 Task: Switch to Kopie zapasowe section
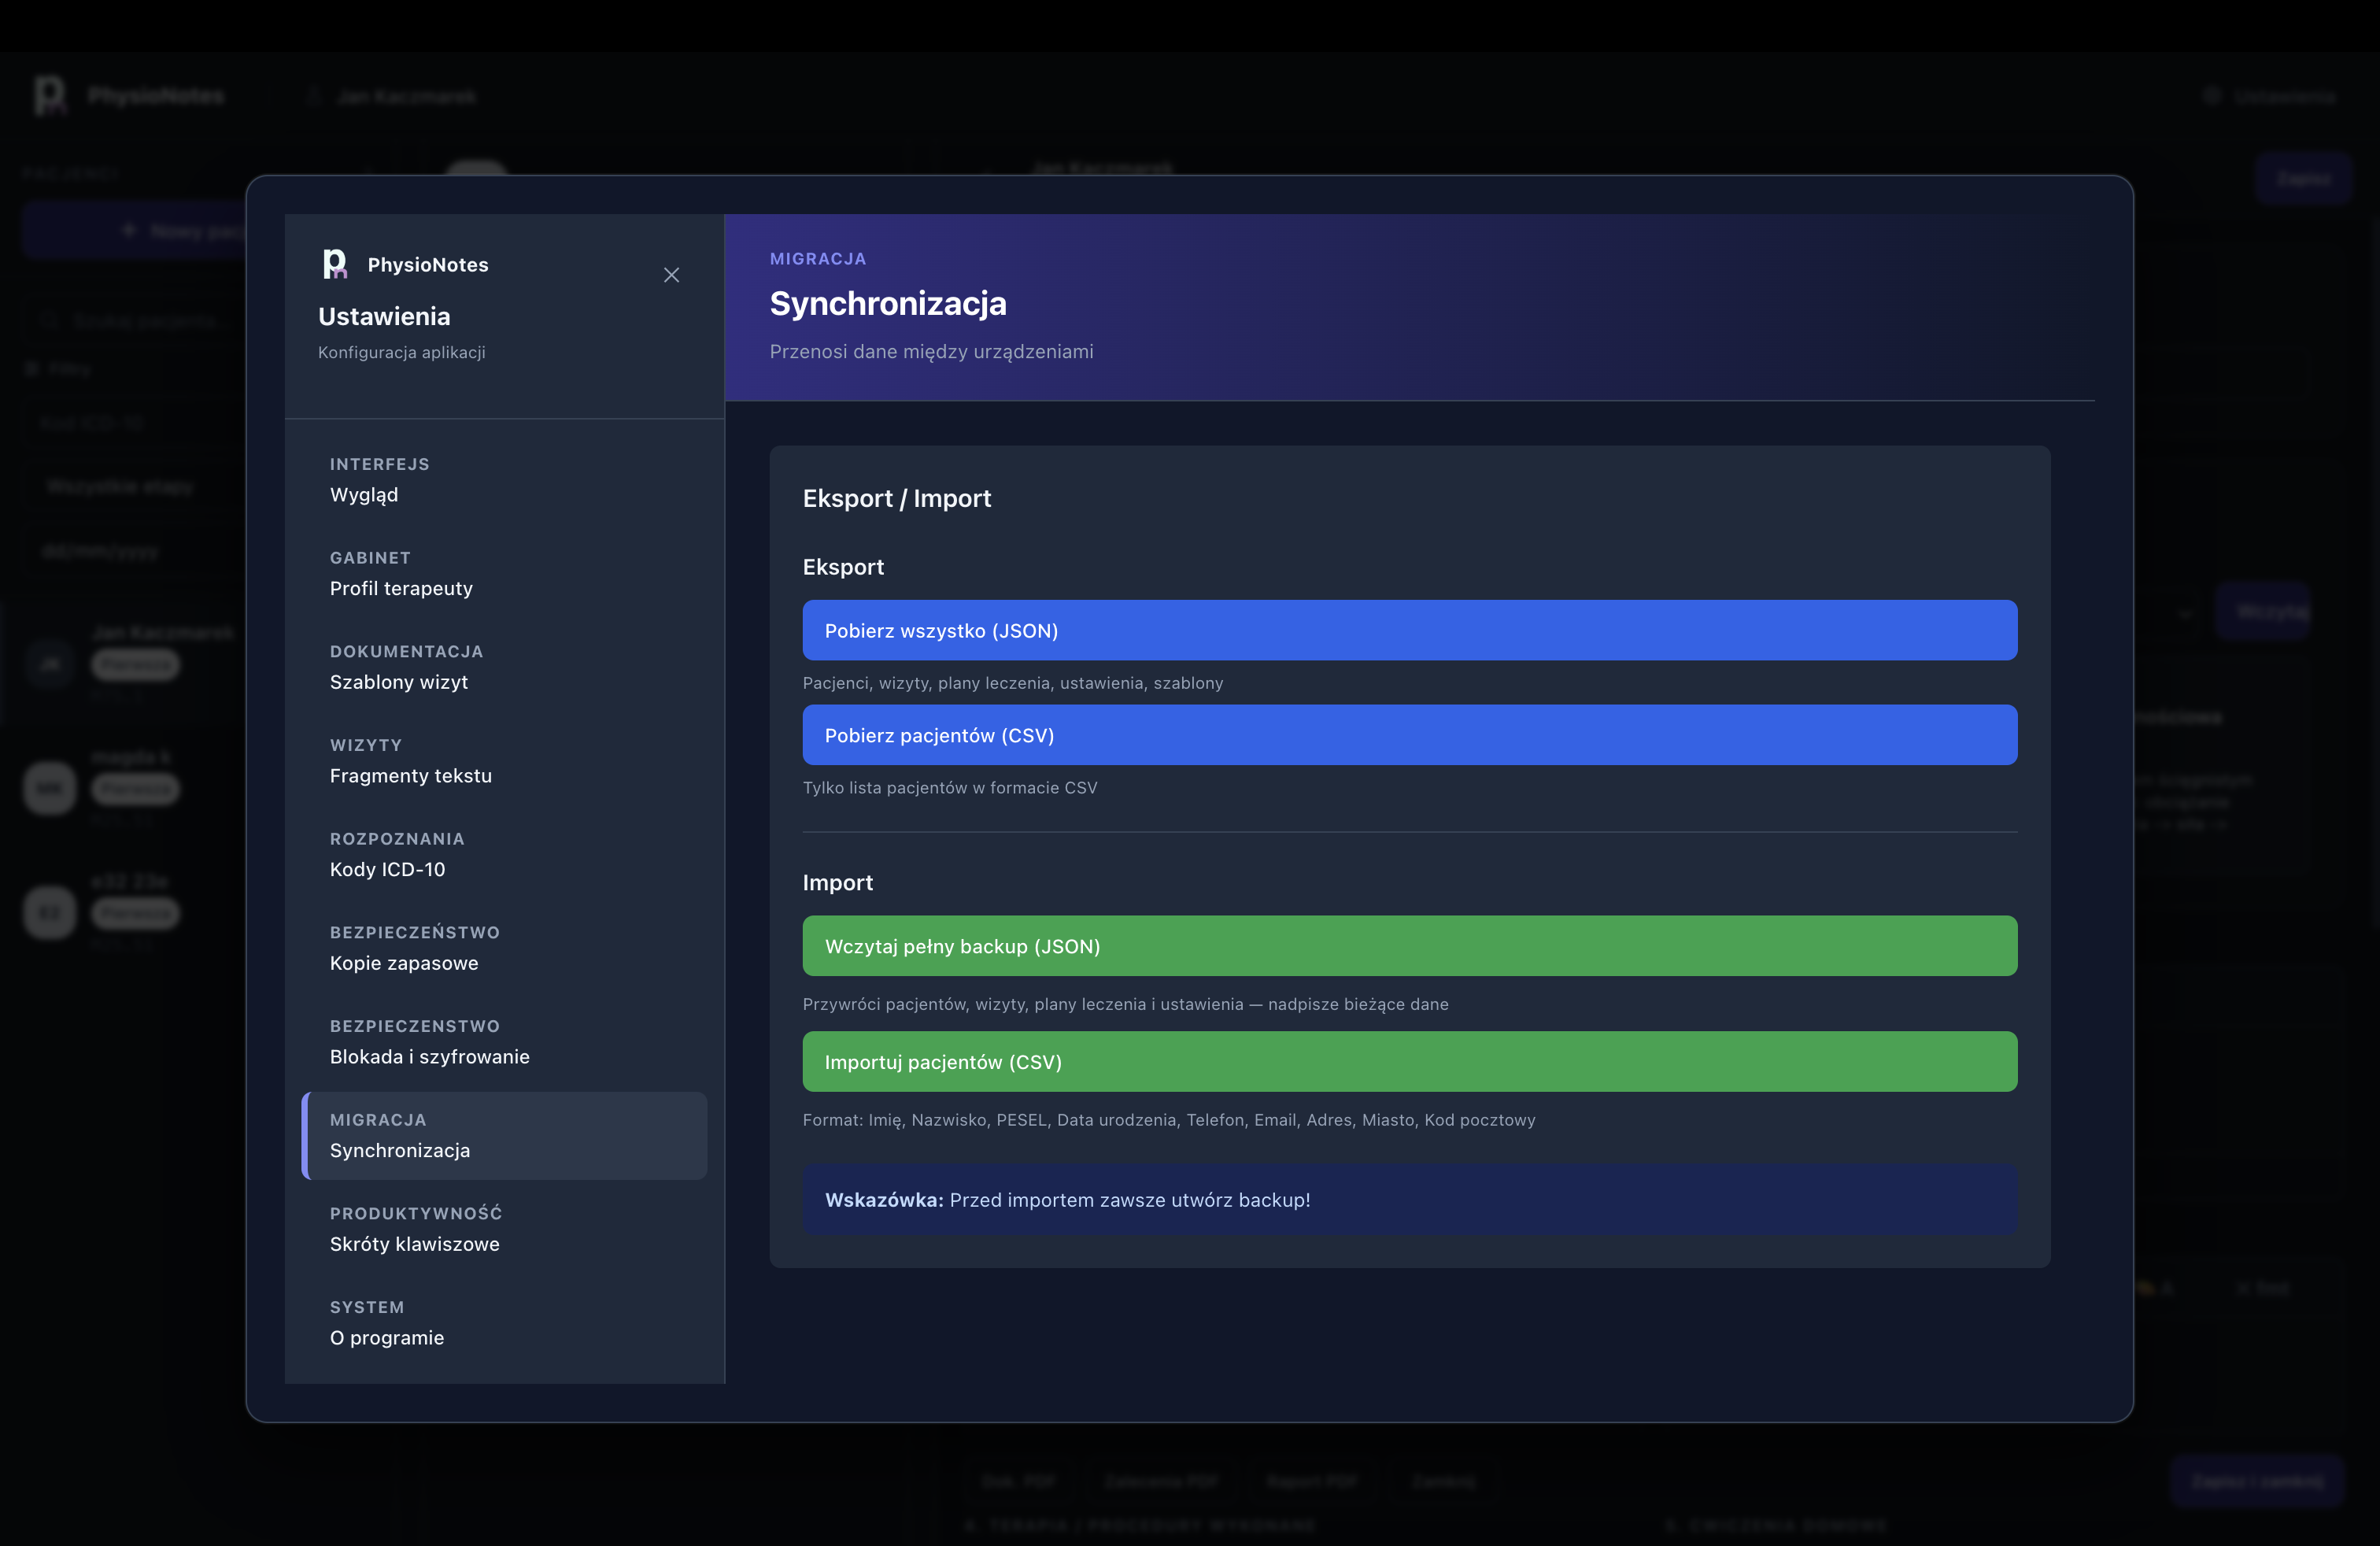504,948
